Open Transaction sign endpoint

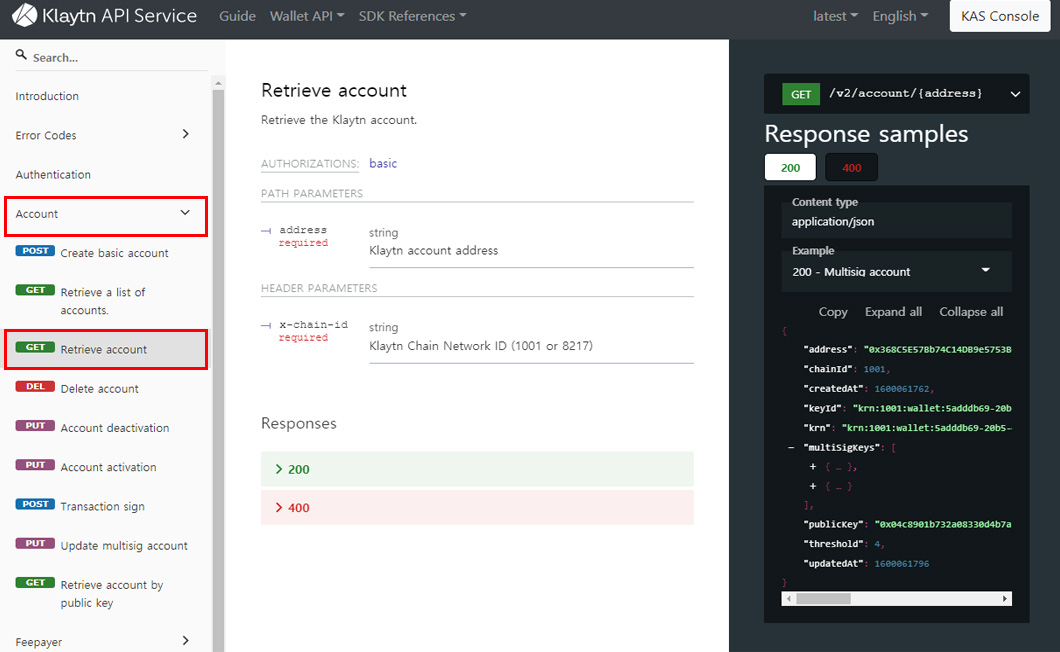(x=103, y=507)
